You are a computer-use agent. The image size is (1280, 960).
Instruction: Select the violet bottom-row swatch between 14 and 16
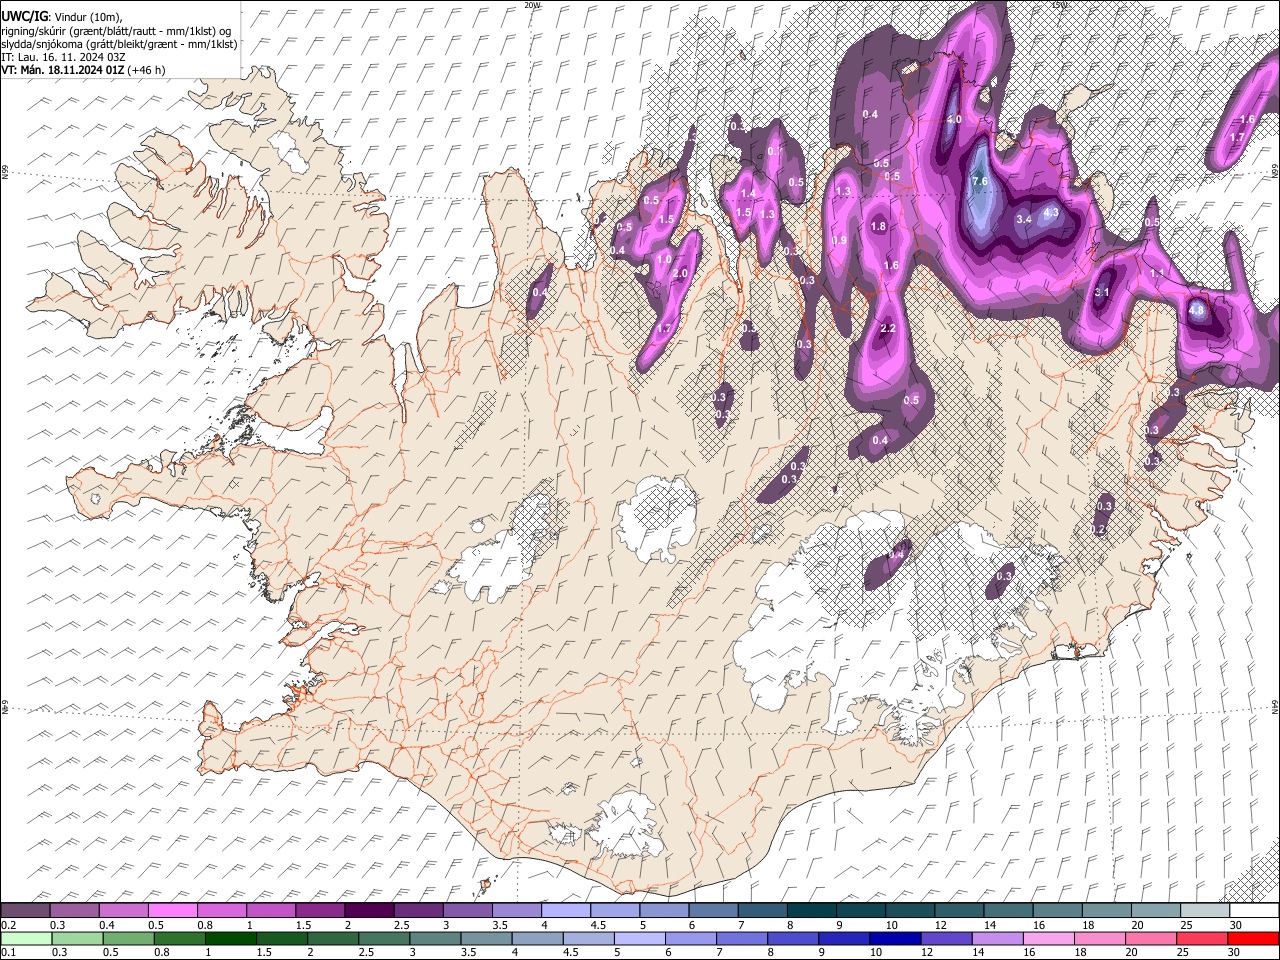[997, 938]
